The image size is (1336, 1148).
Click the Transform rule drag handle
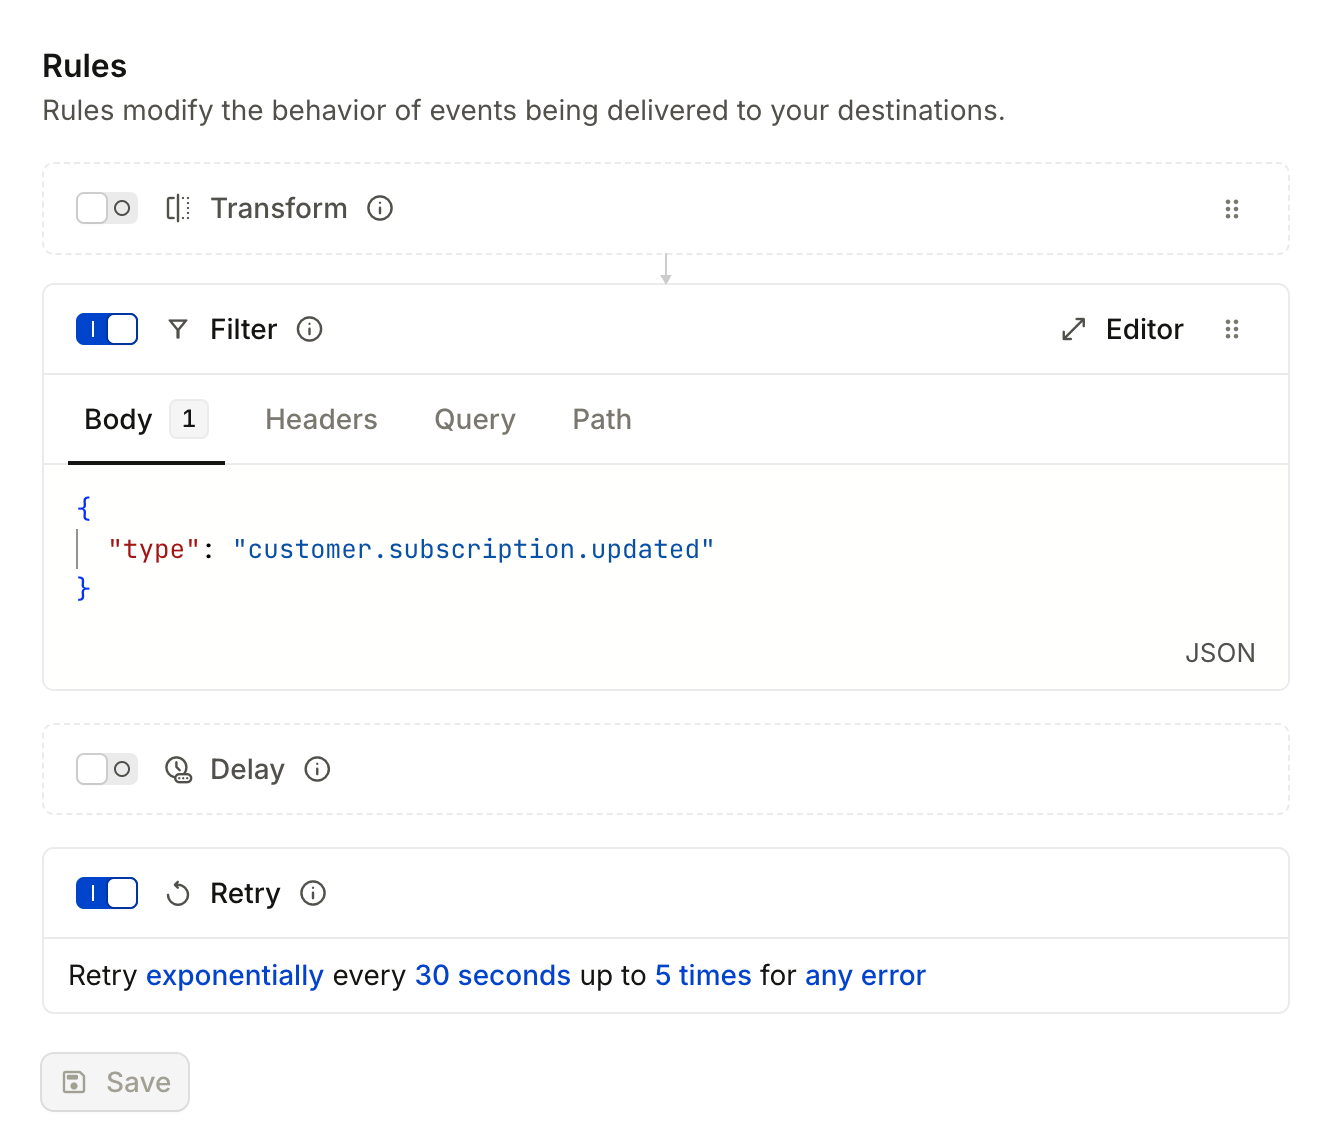(1232, 209)
